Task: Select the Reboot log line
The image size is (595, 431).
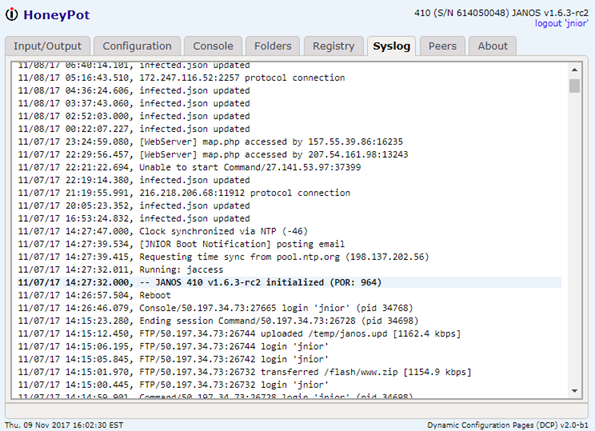Action: 290,295
